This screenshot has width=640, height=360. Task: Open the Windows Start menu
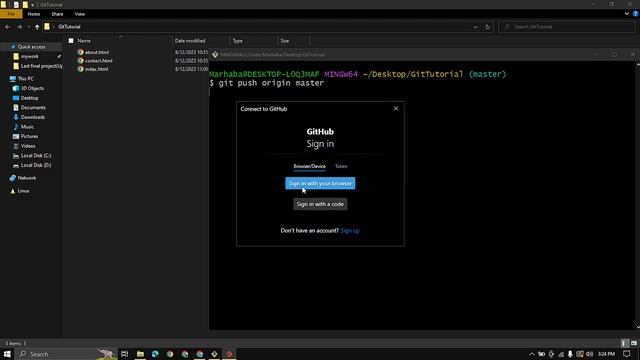click(7, 354)
